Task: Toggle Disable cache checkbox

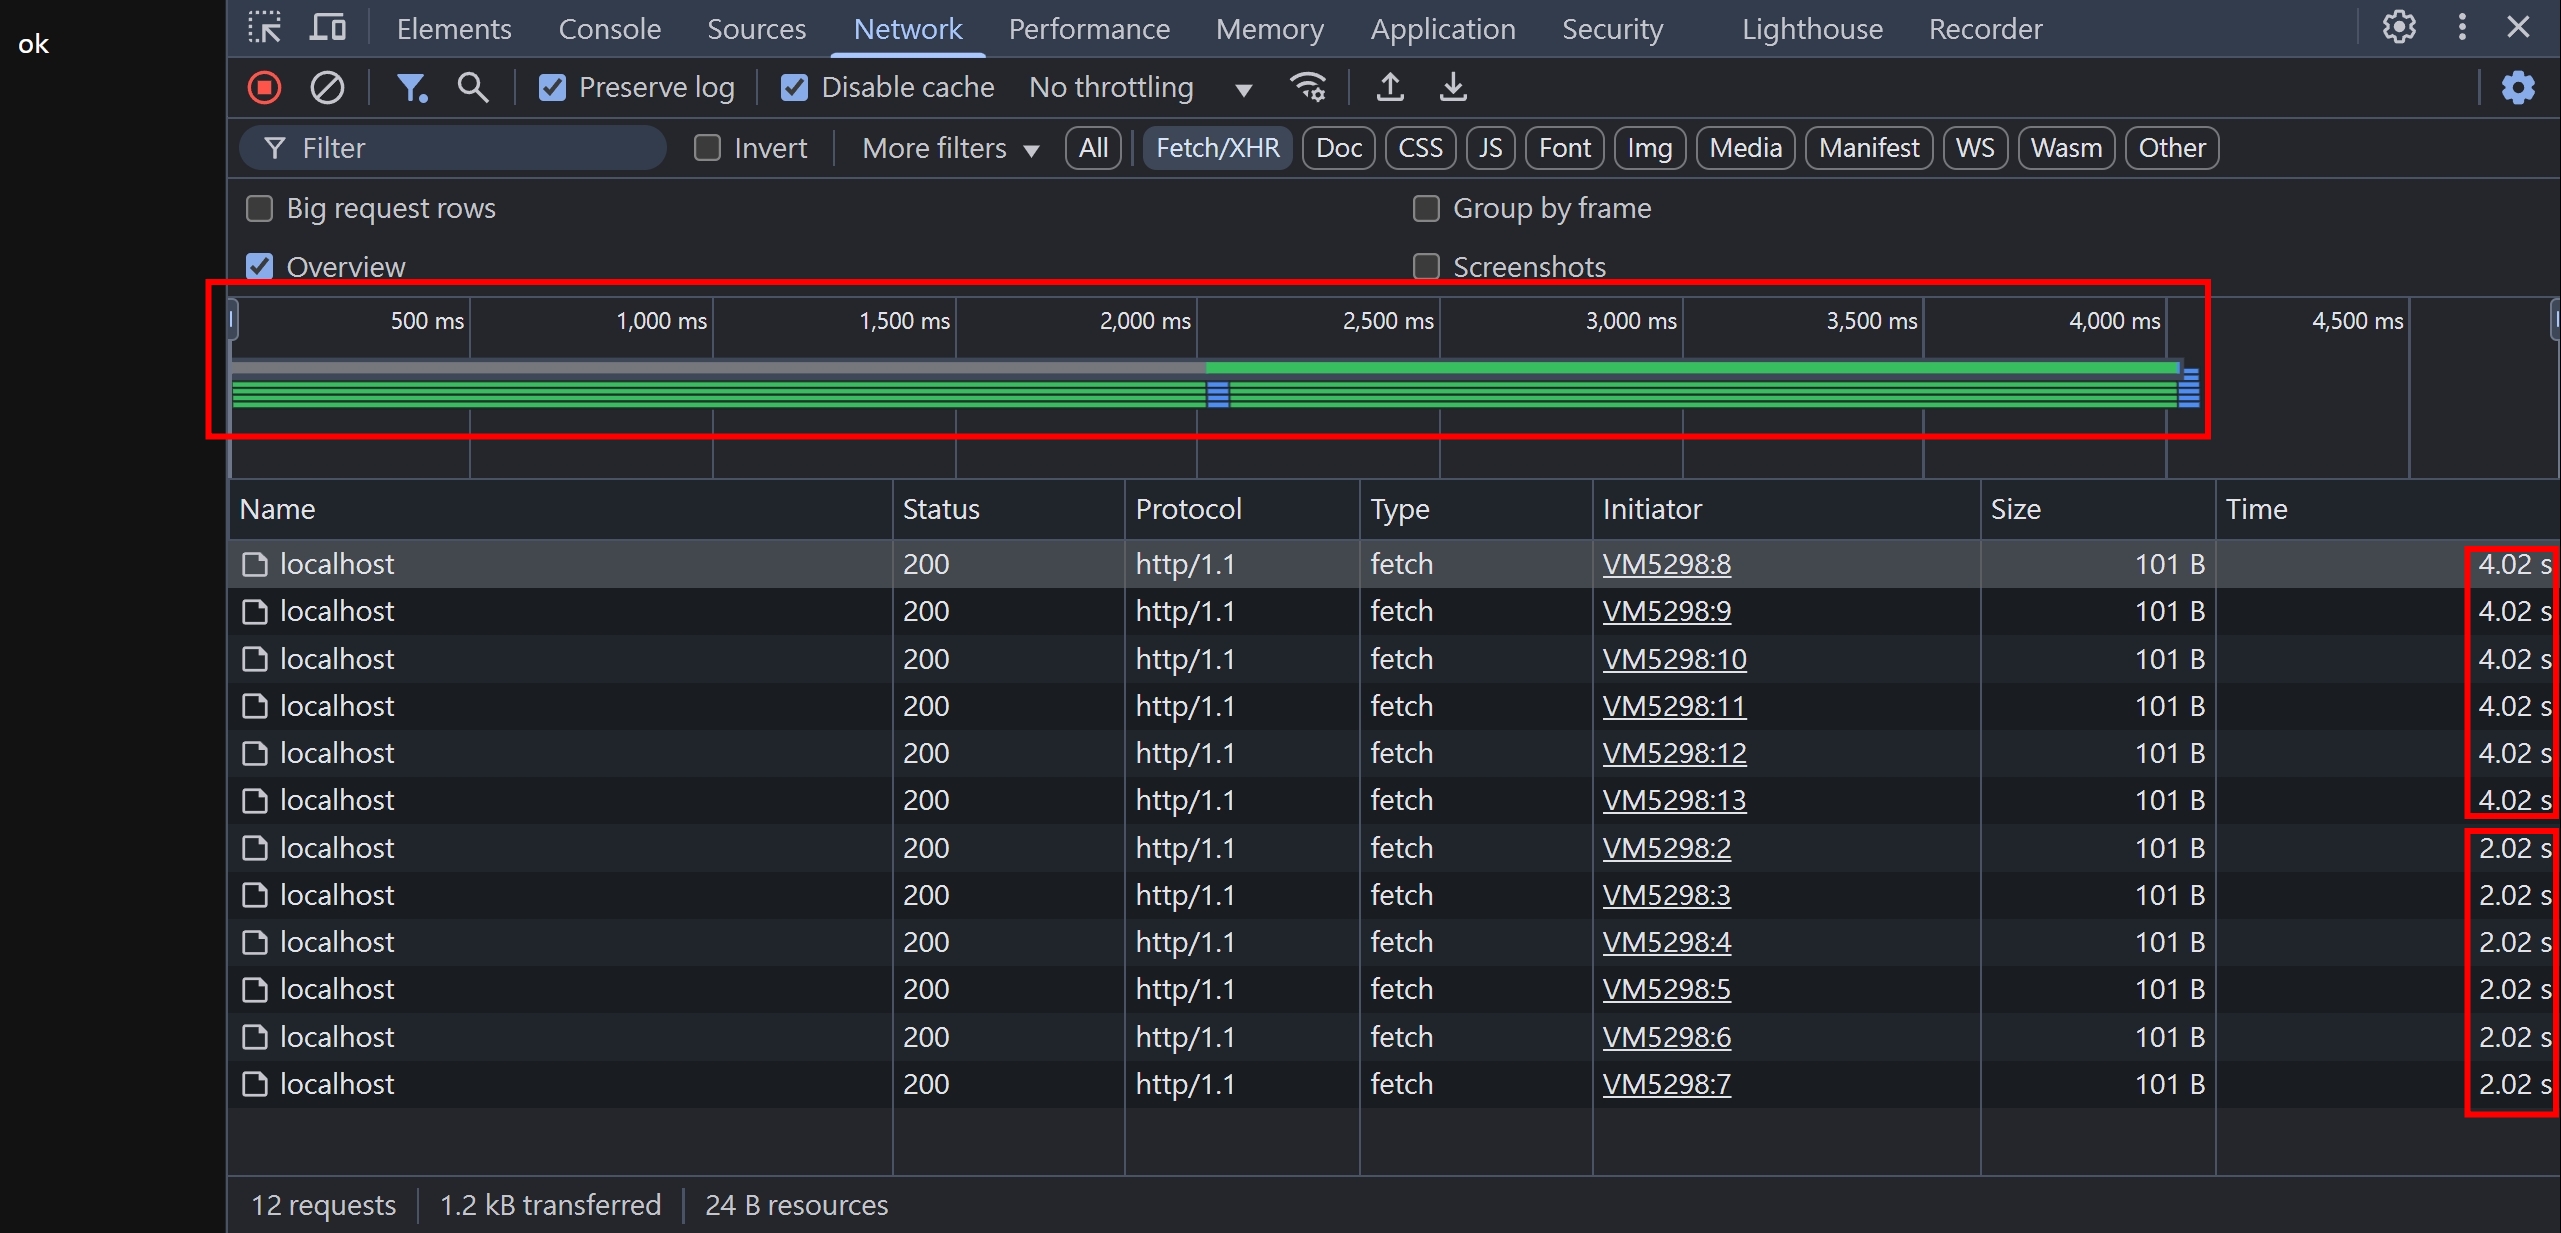Action: pos(794,88)
